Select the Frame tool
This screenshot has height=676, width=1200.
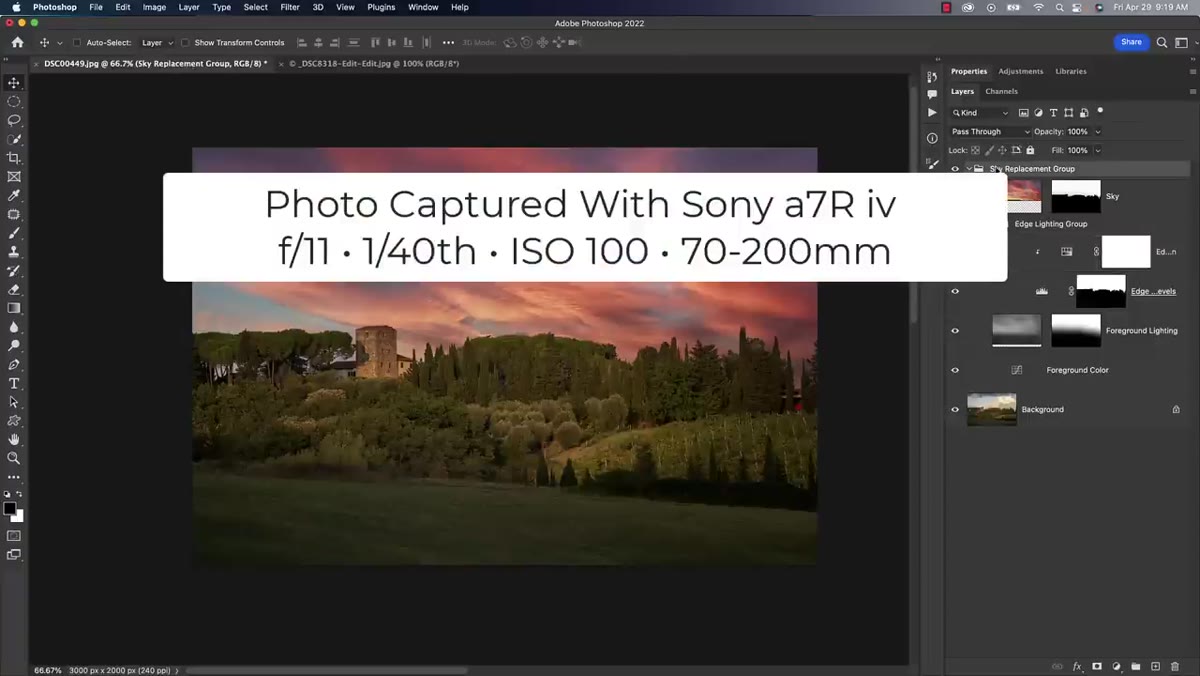(x=14, y=177)
